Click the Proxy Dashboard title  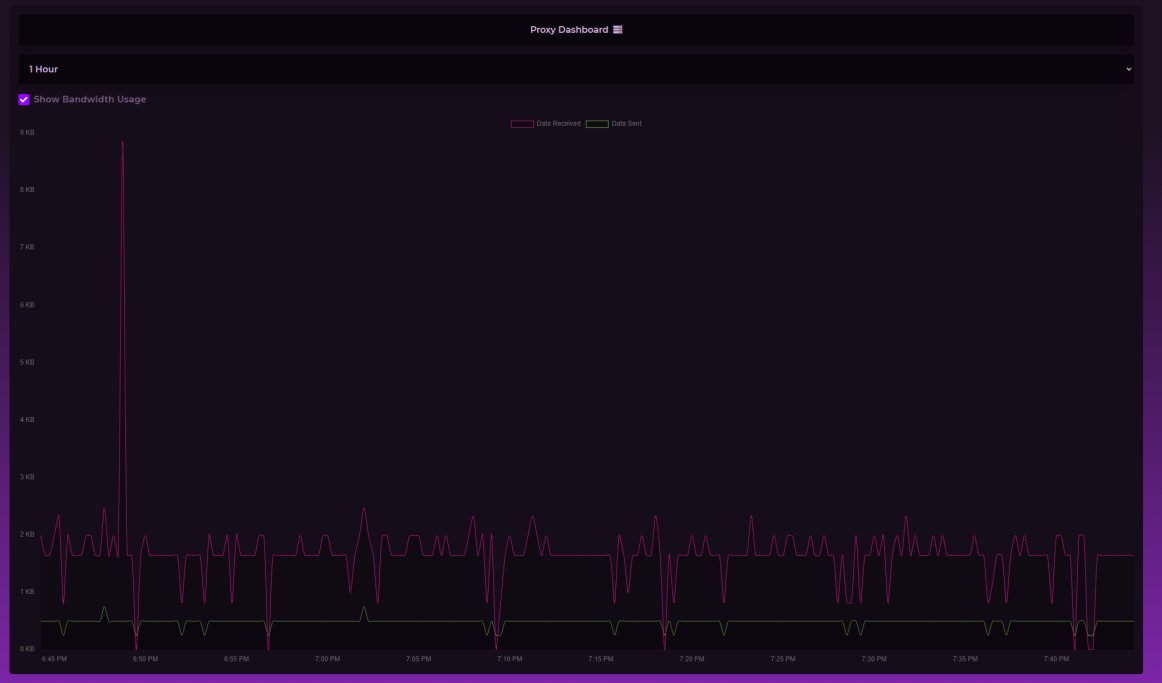click(x=568, y=30)
